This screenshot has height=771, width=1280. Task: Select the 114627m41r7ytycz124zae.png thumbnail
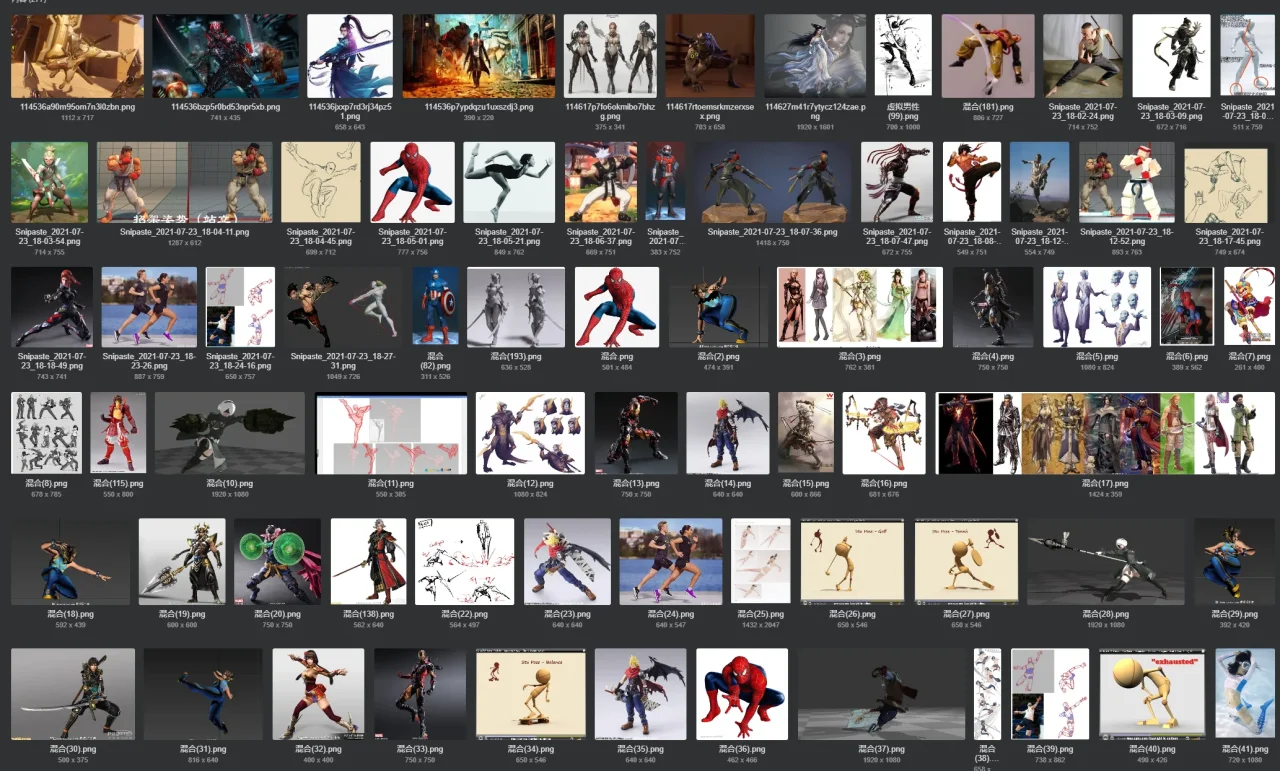coord(815,56)
